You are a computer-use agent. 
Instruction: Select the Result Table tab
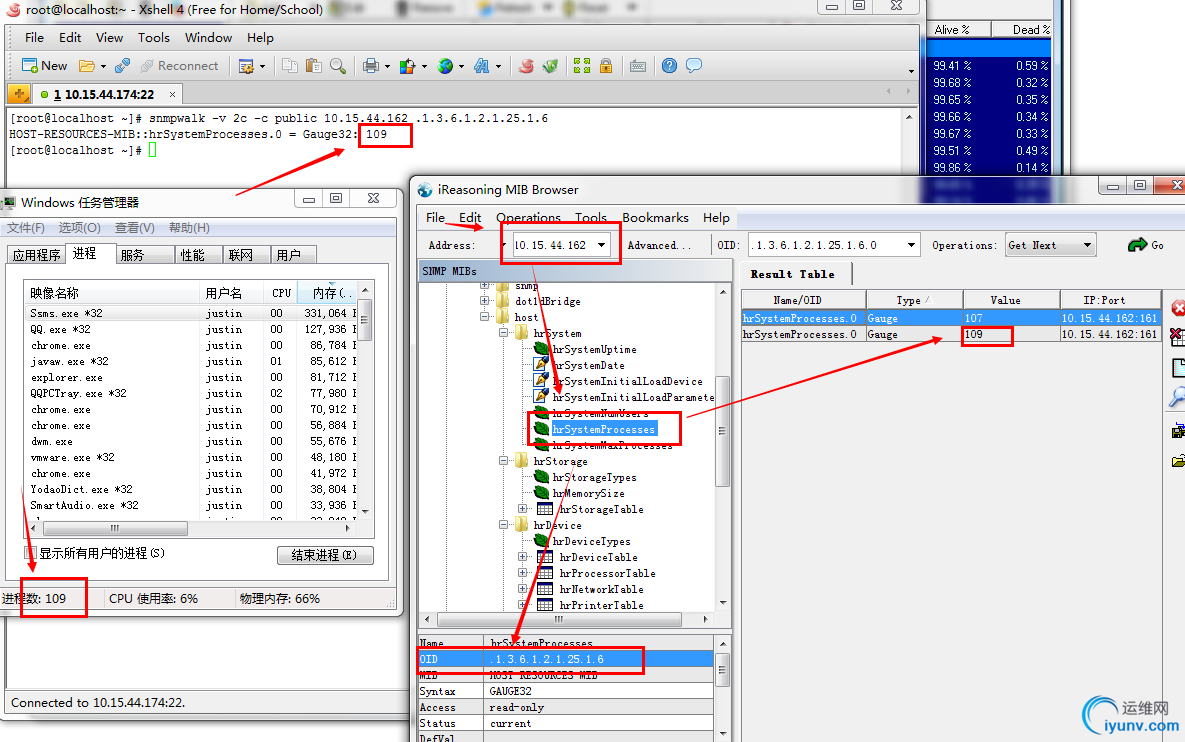(x=794, y=274)
